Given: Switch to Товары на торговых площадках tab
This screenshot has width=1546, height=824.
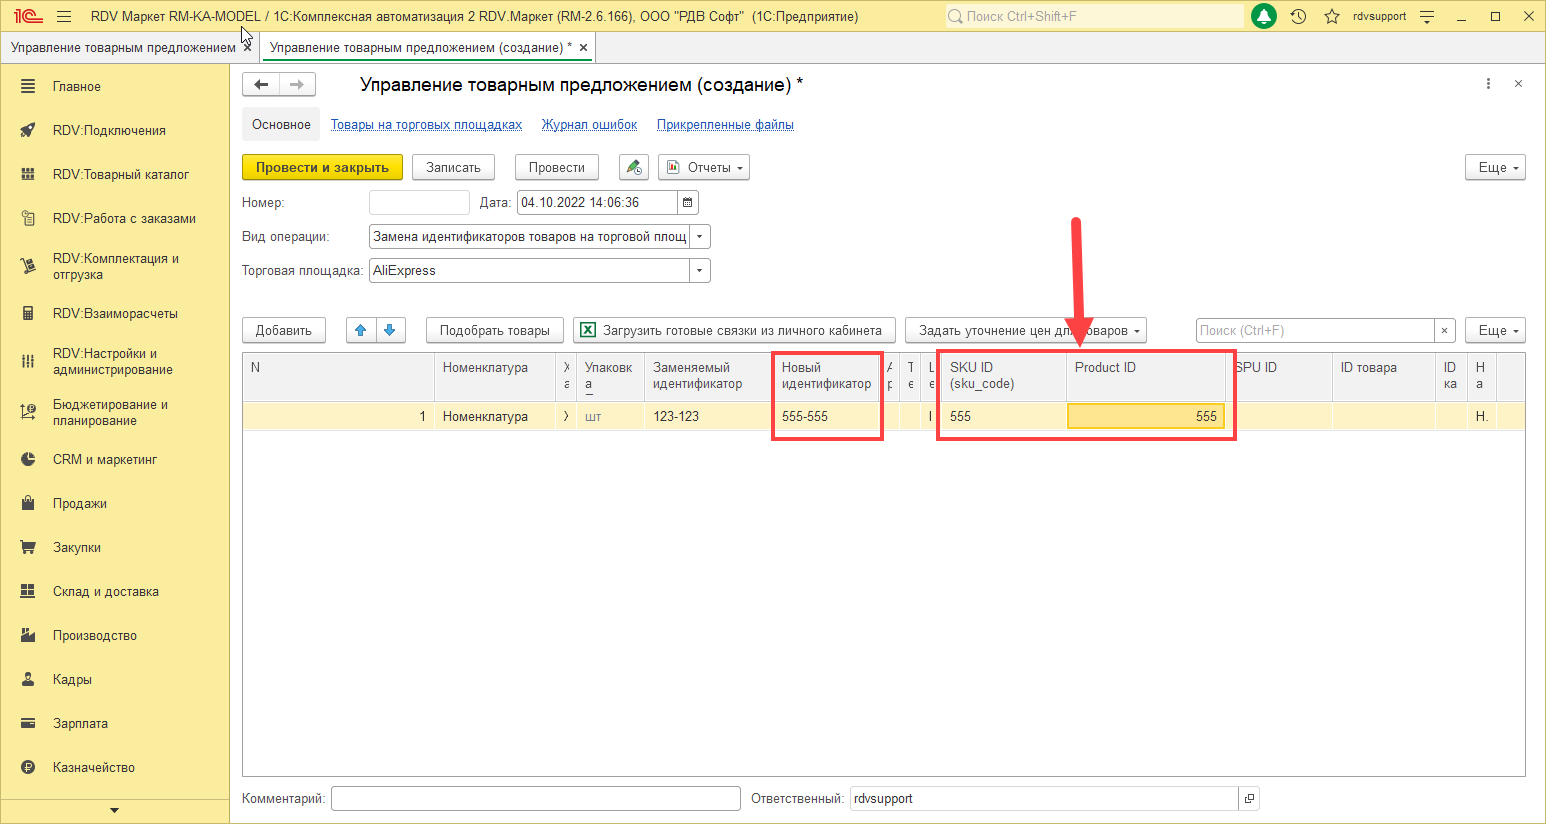Looking at the screenshot, I should 426,125.
